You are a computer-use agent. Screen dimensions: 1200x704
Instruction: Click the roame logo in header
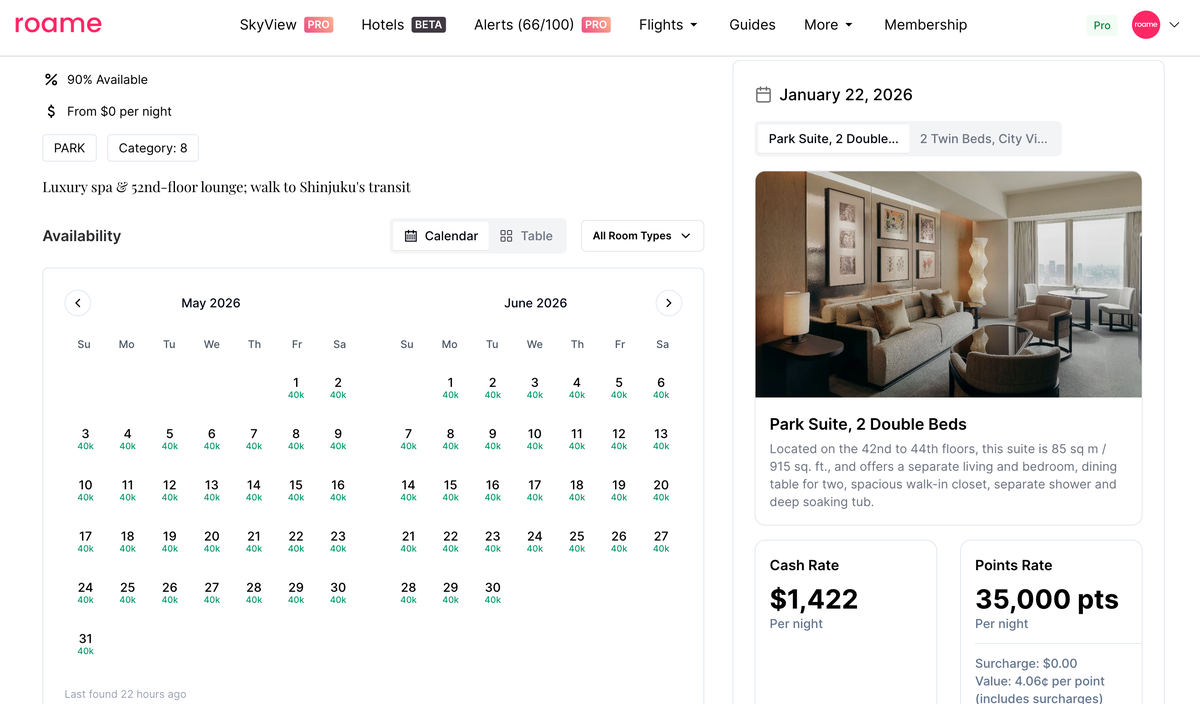coord(58,25)
